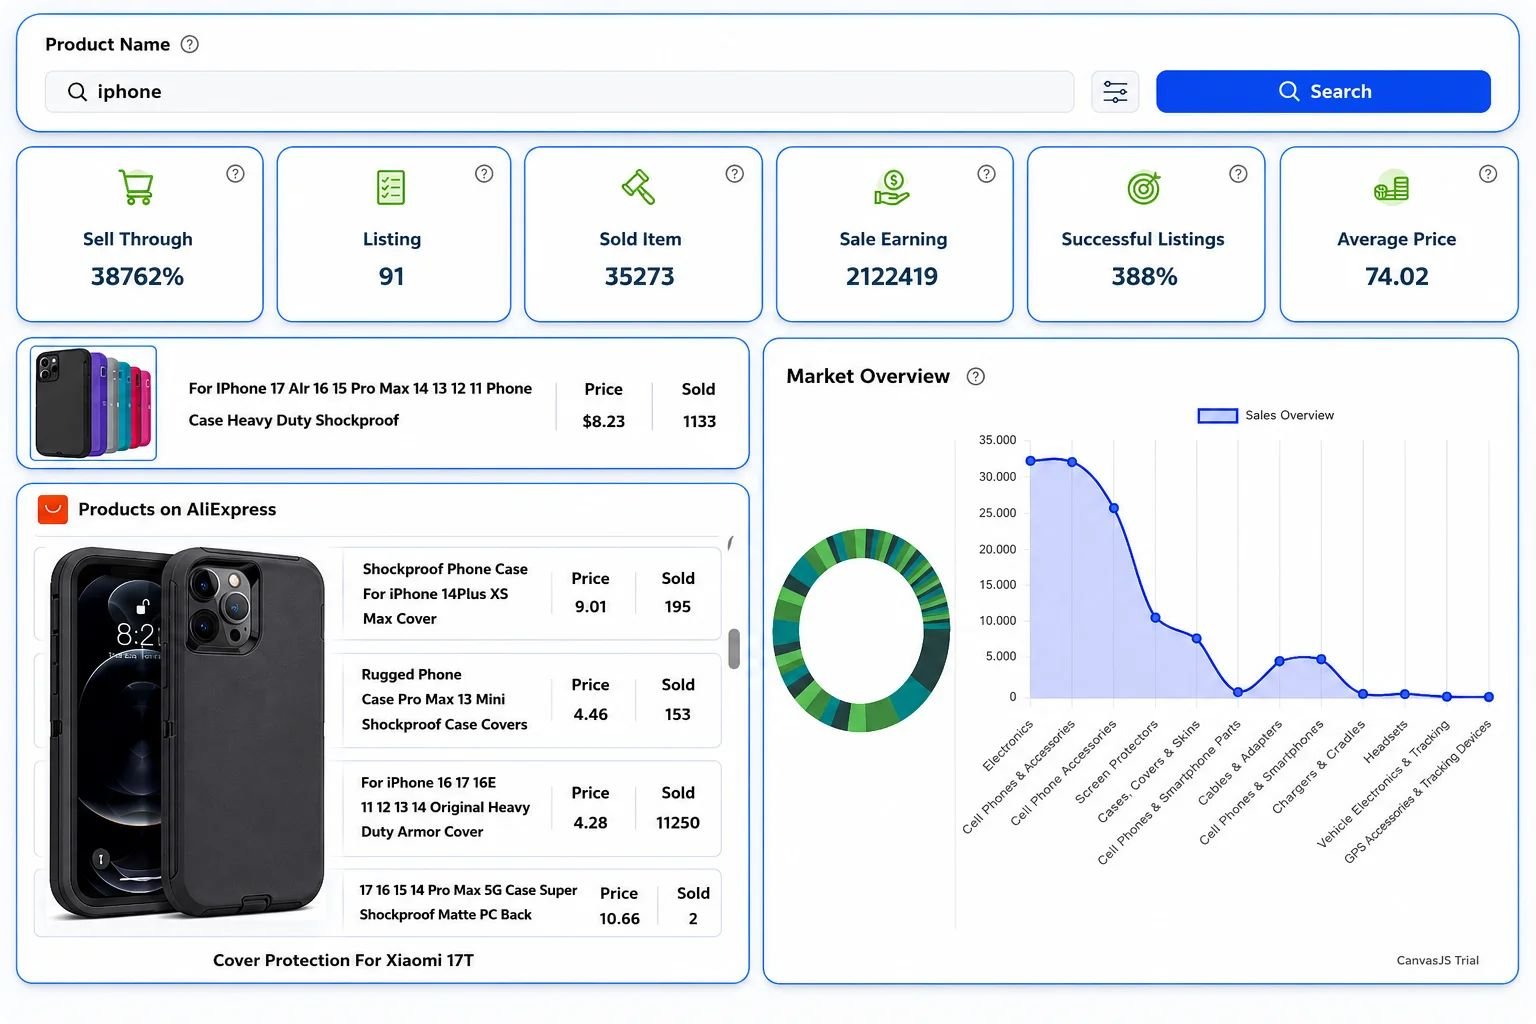Click the iphone product search field
Viewport: 1536px width, 1024px height.
[x=559, y=92]
